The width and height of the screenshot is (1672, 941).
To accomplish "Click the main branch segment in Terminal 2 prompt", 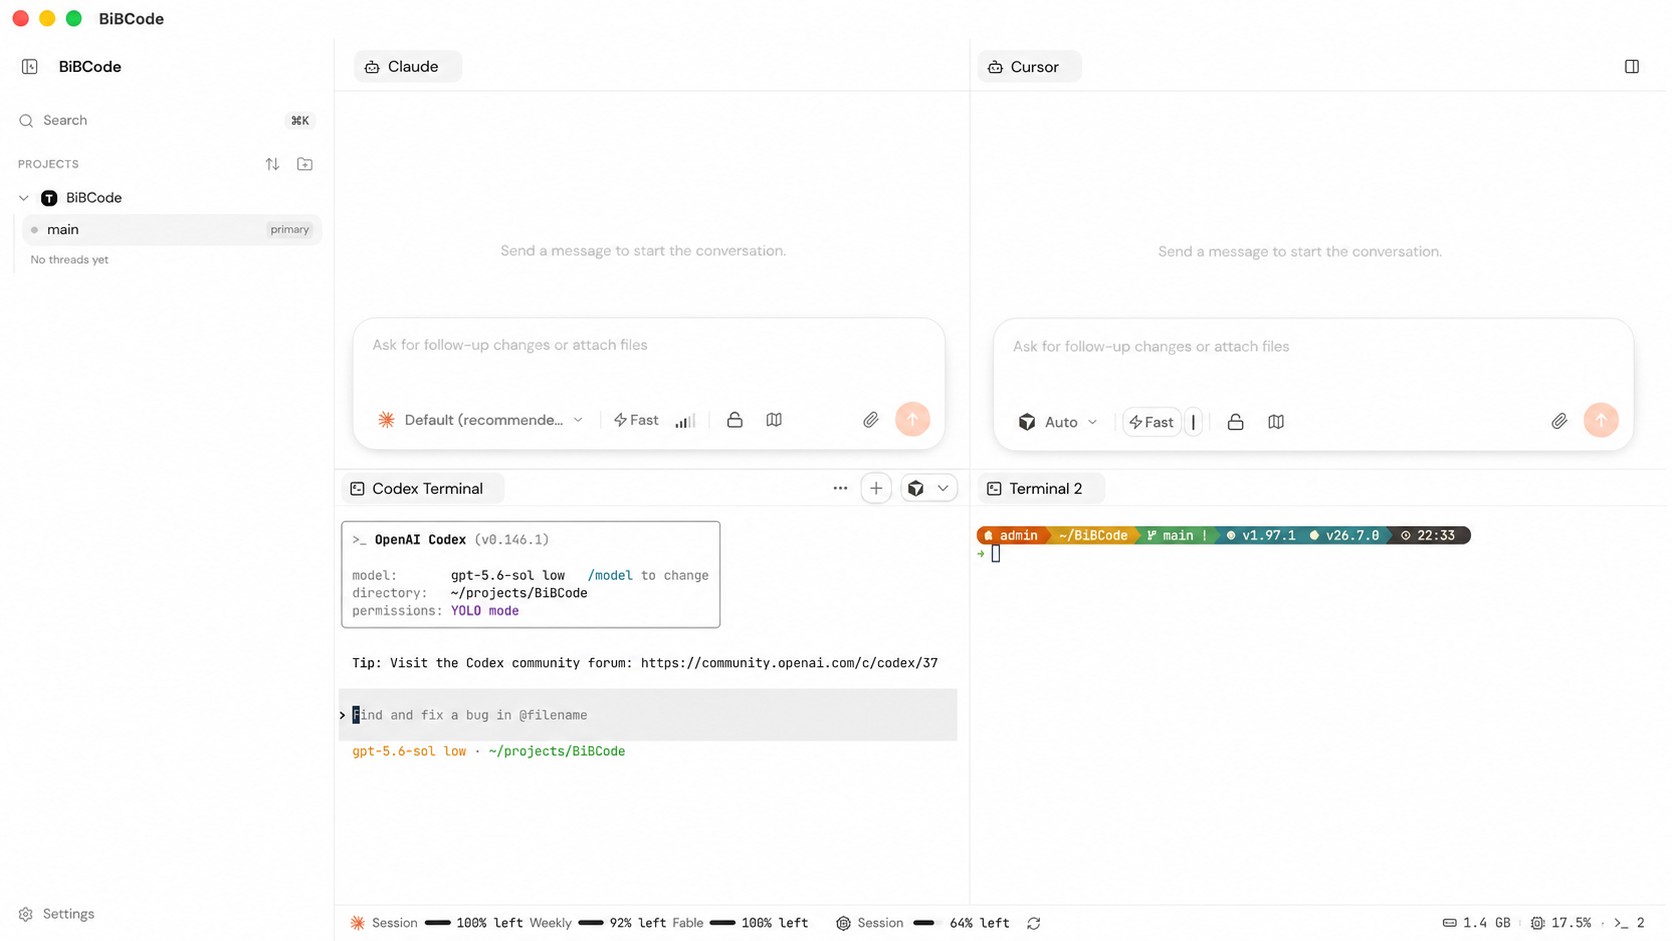I will (x=1177, y=536).
